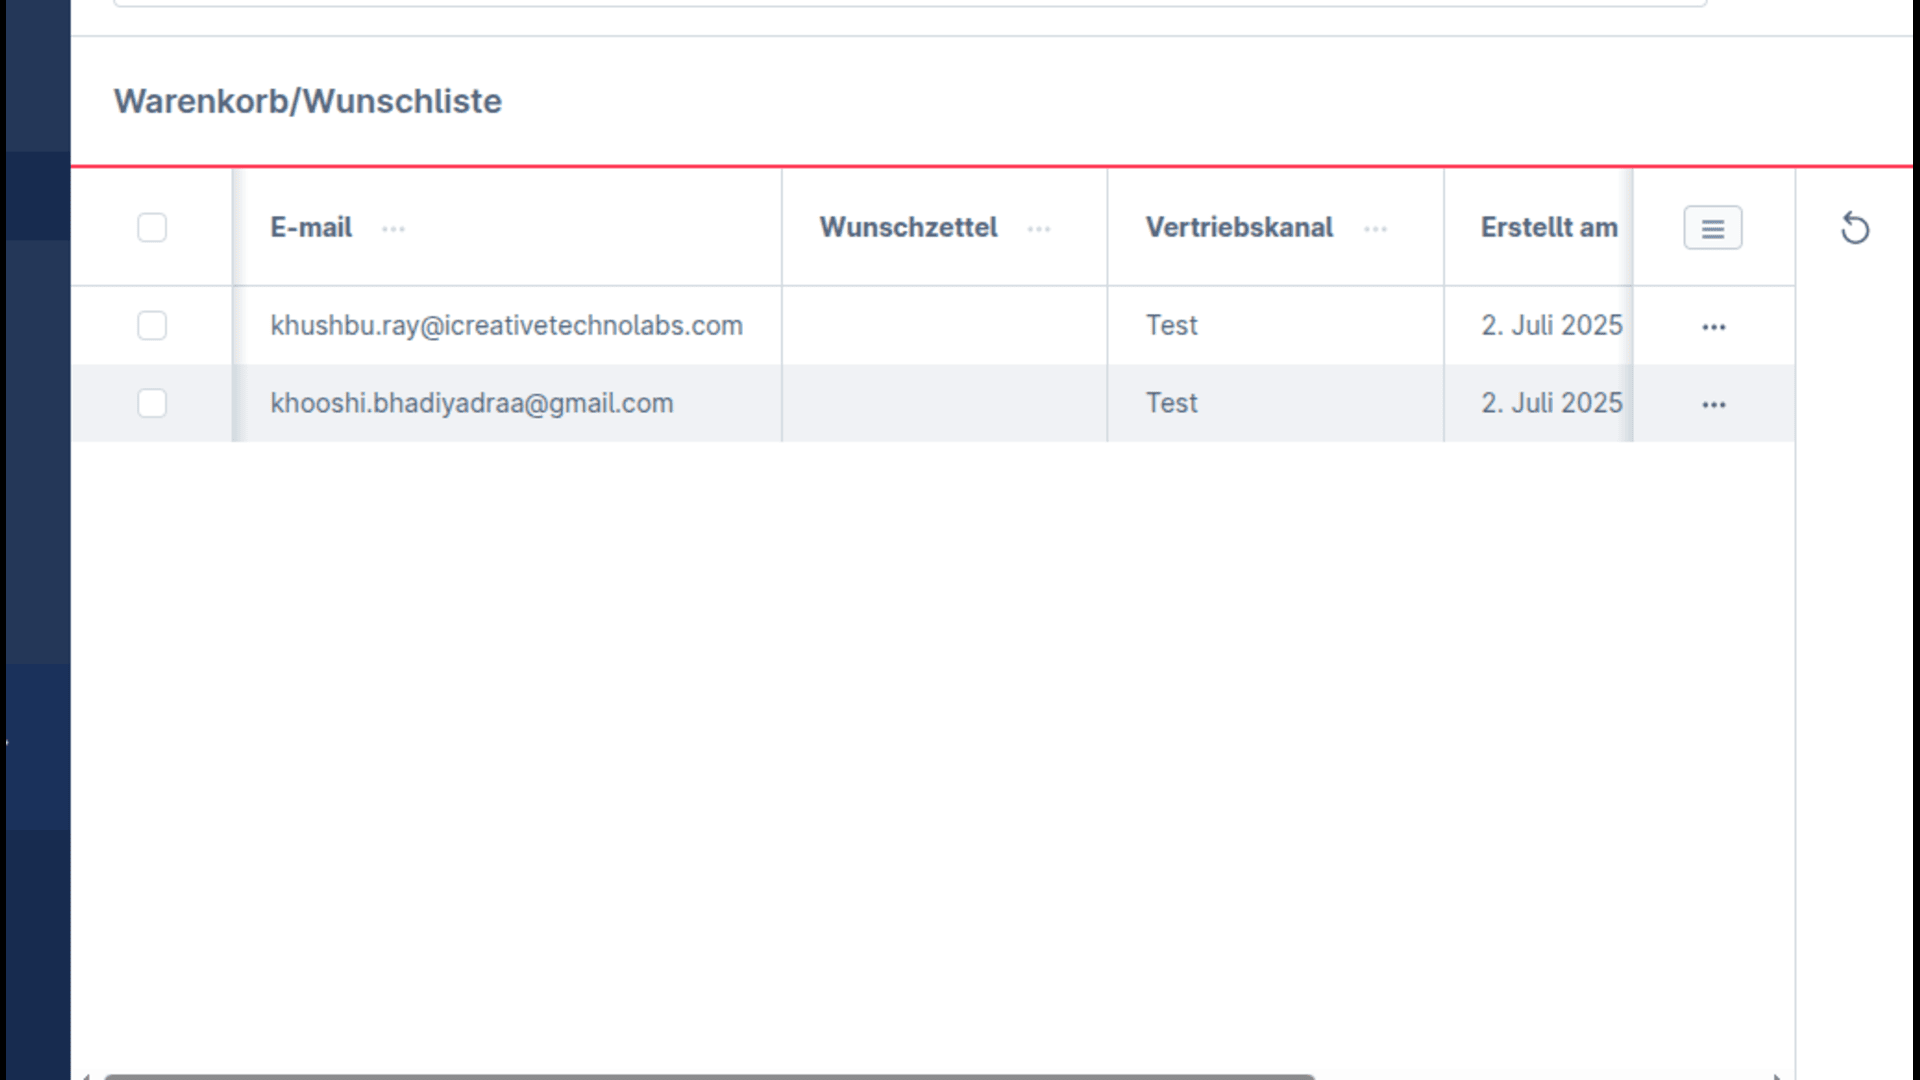Sort by the Erstellt am column header
1920x1080 pixels.
[1549, 227]
